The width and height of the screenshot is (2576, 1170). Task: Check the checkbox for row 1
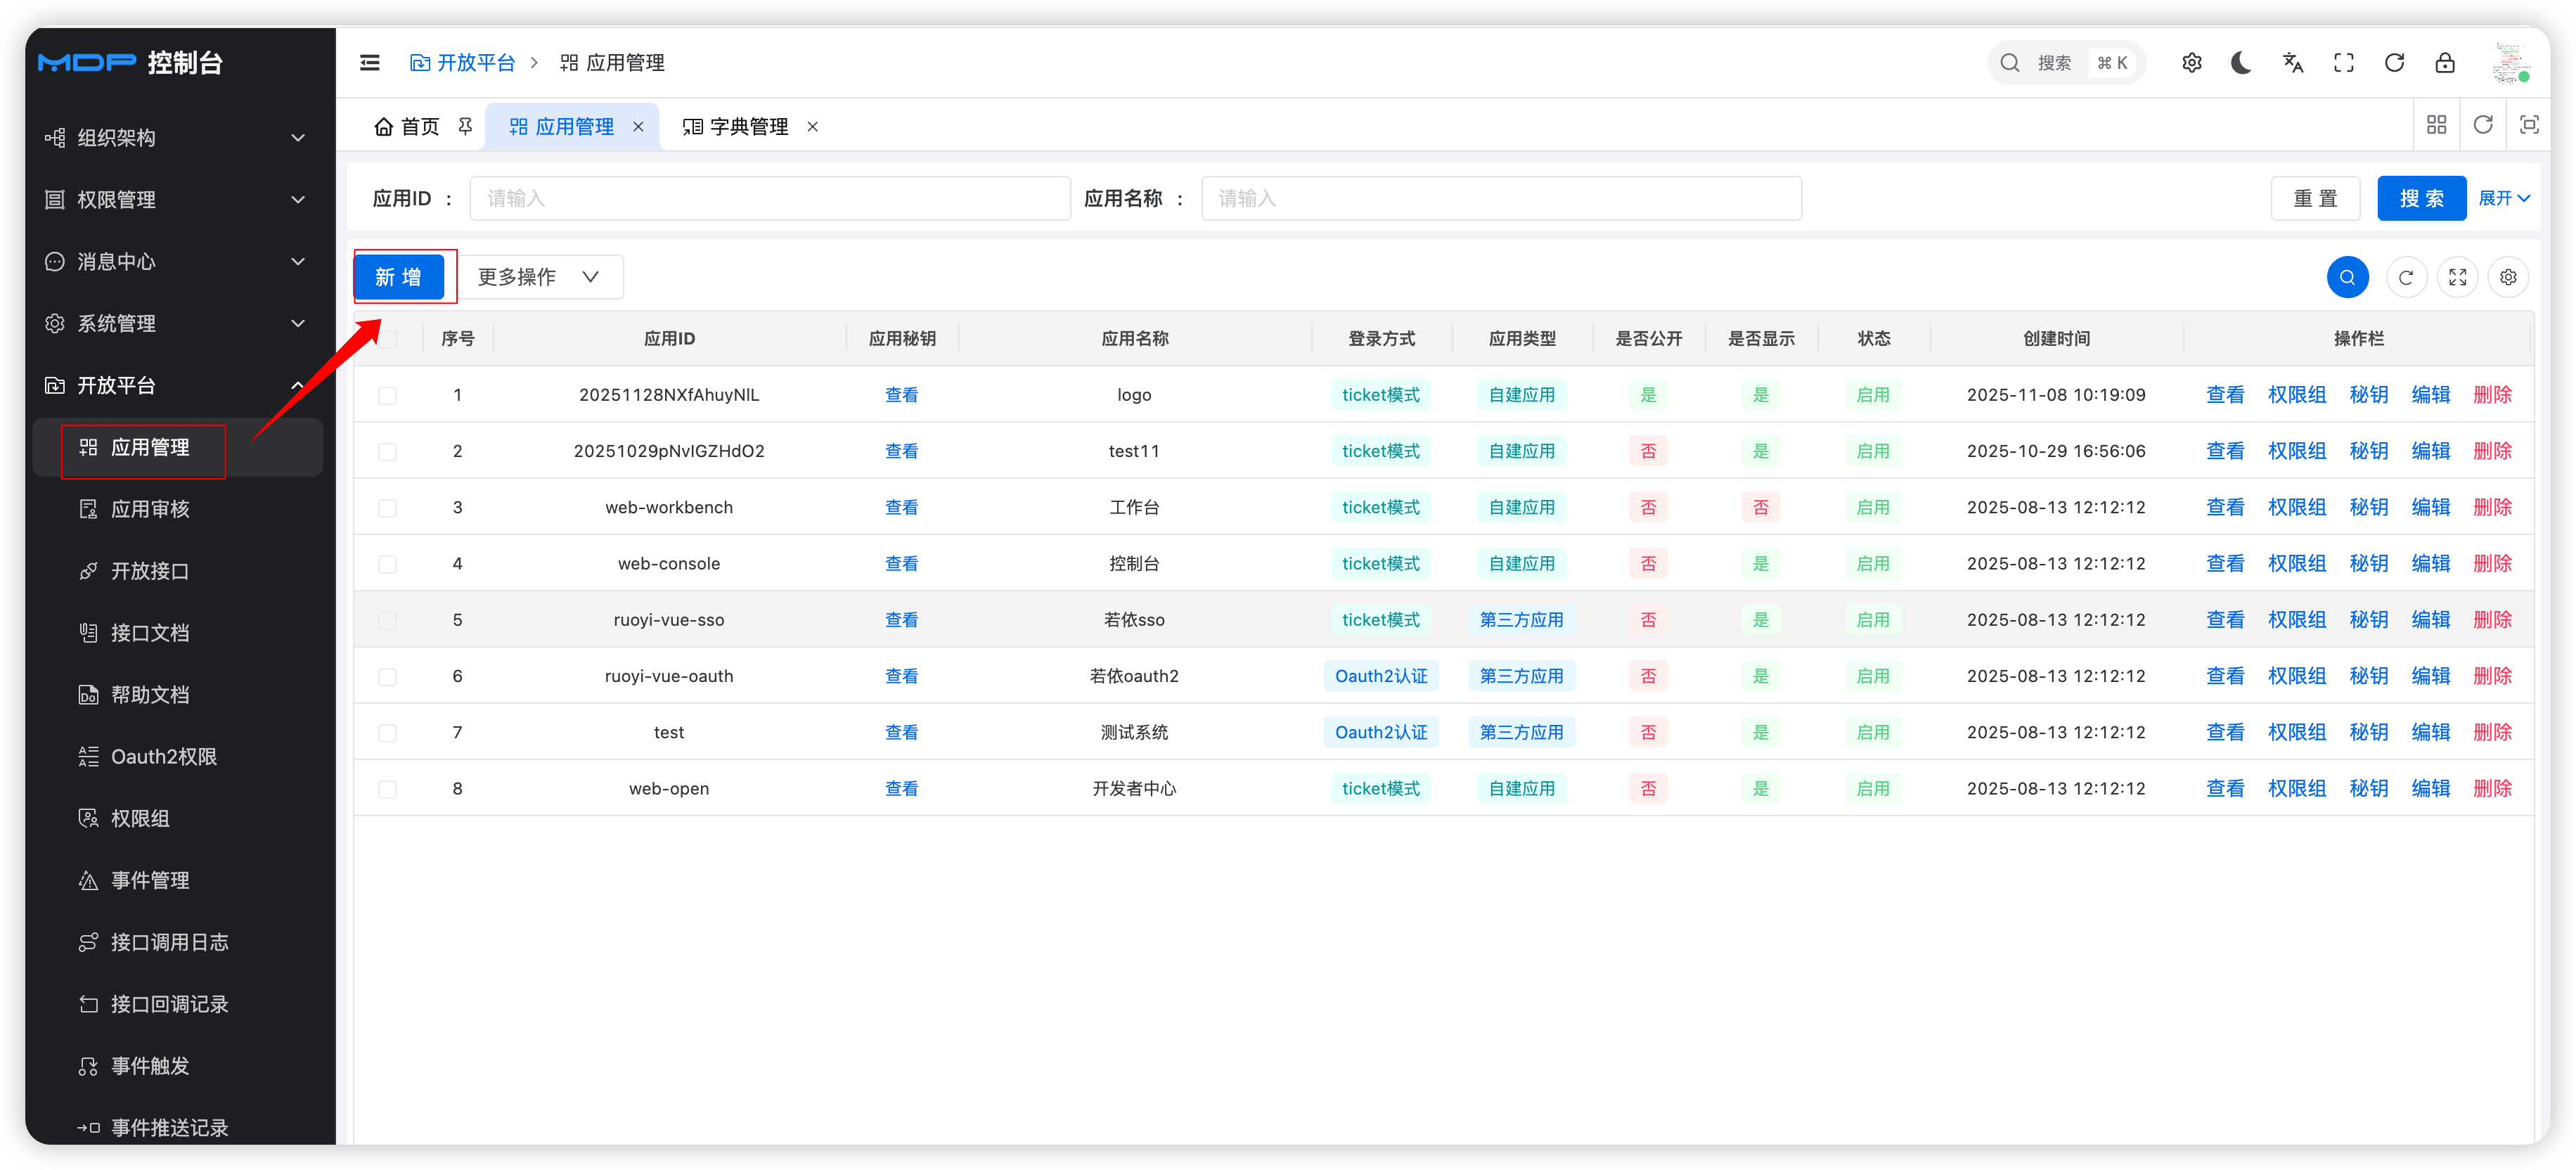coord(387,395)
